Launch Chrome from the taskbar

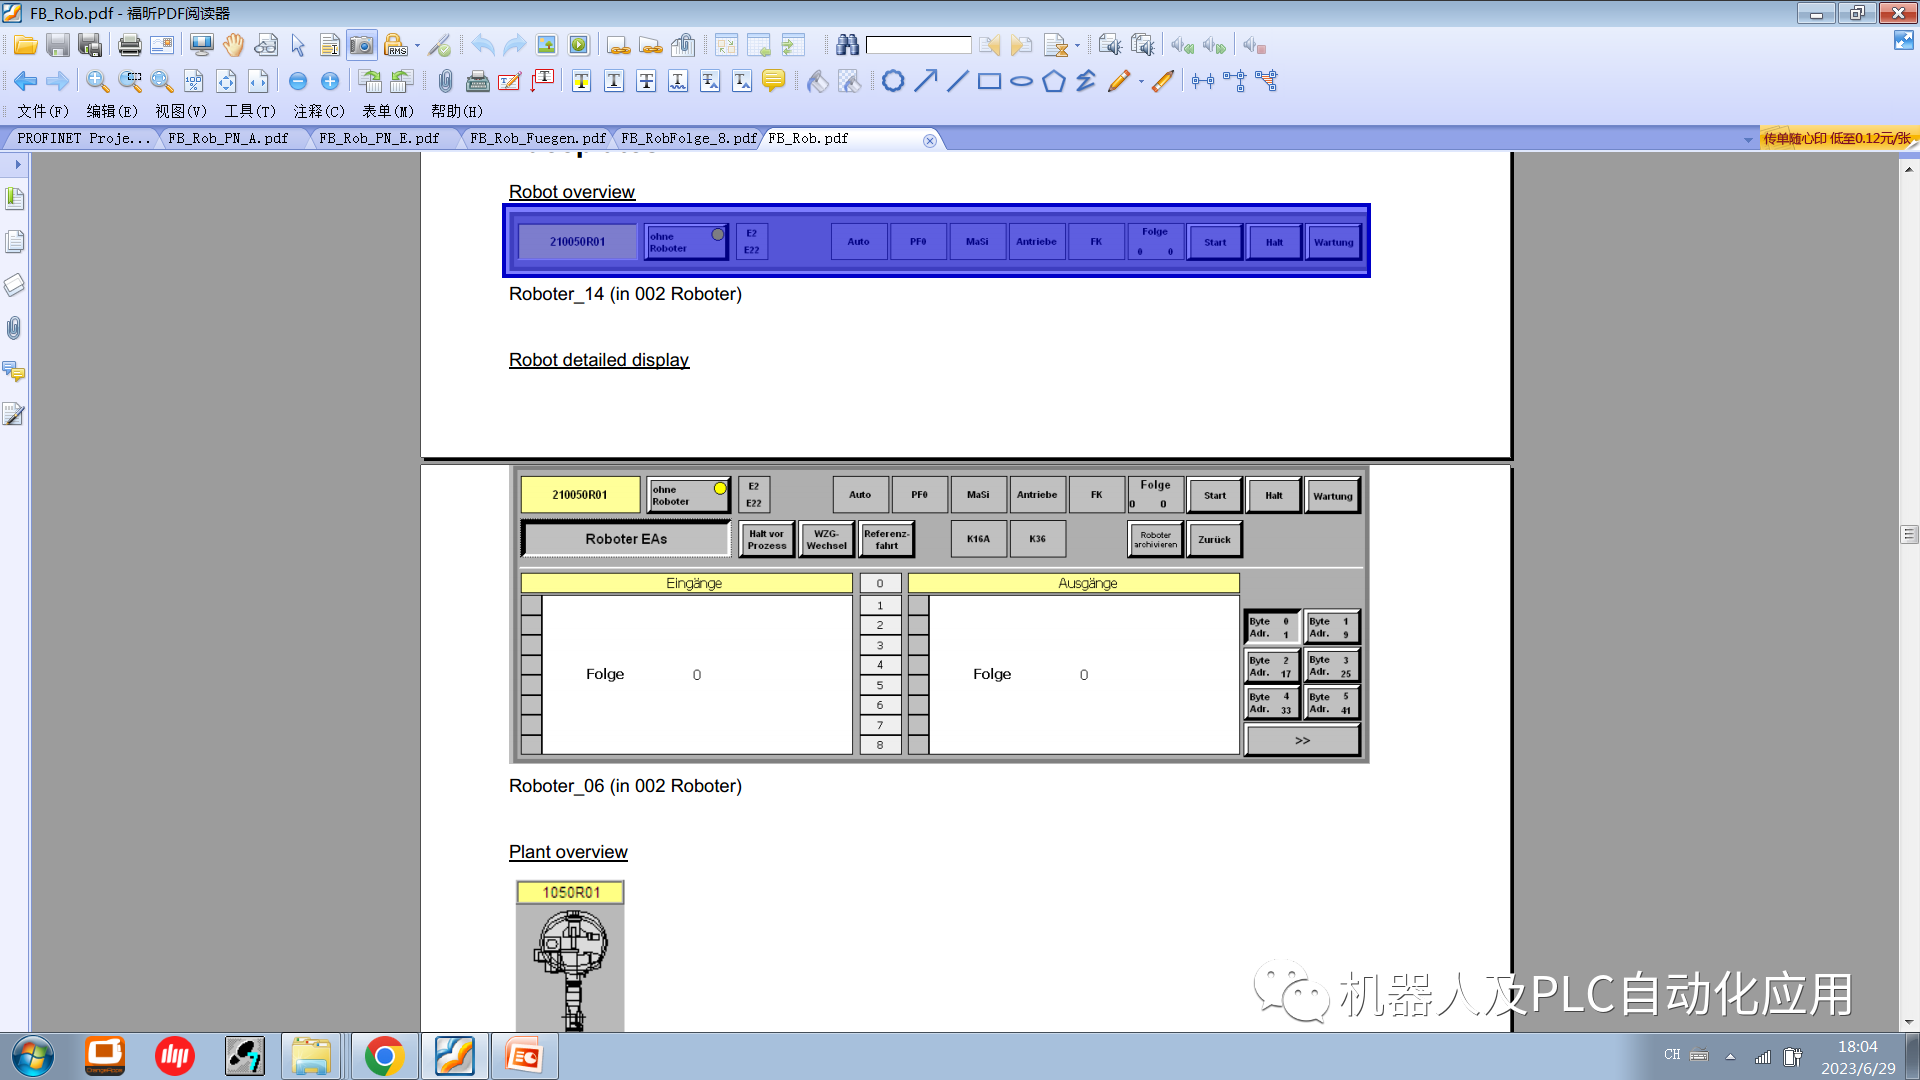[x=385, y=1055]
